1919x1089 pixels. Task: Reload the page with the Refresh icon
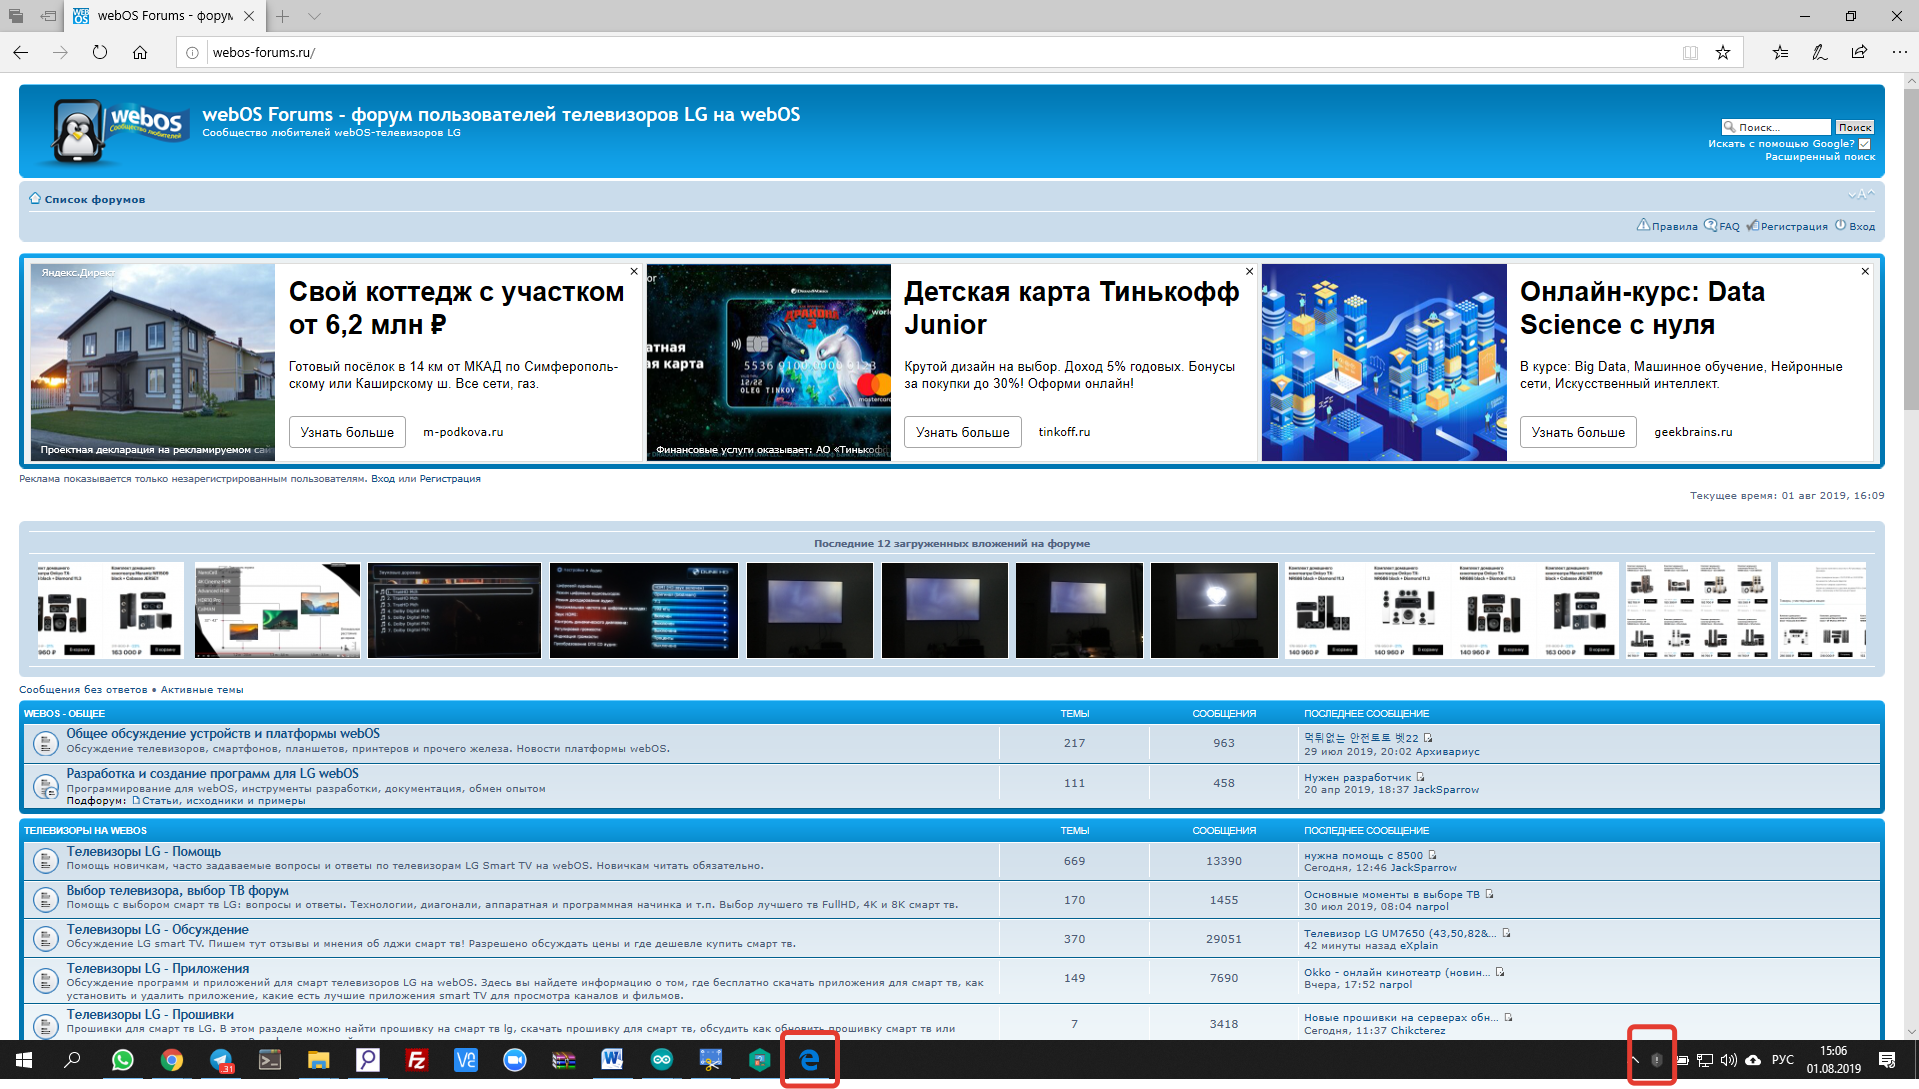tap(100, 52)
